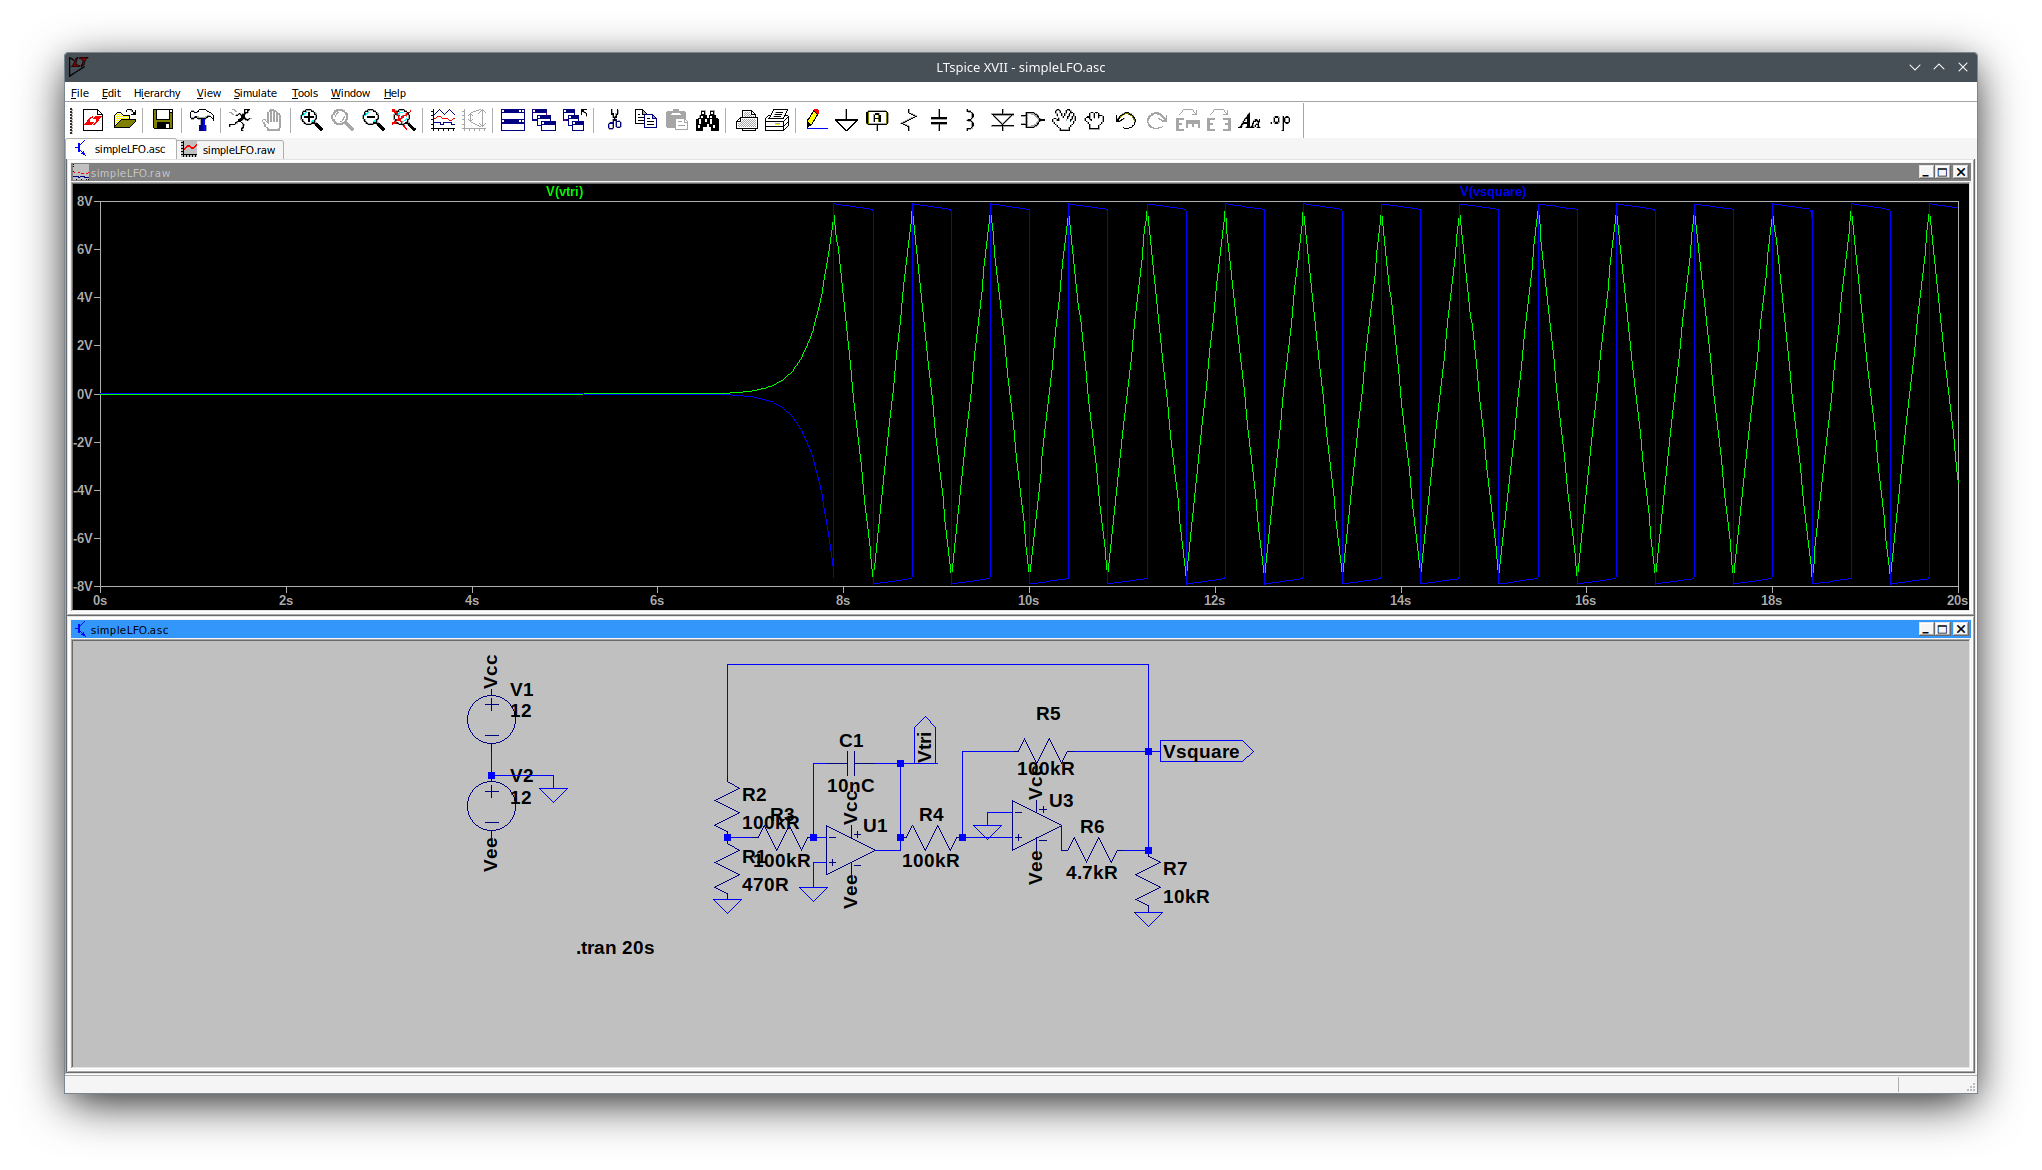Click the Halt simulation hand icon
Image resolution: width=2042 pixels, height=1170 pixels.
(270, 120)
